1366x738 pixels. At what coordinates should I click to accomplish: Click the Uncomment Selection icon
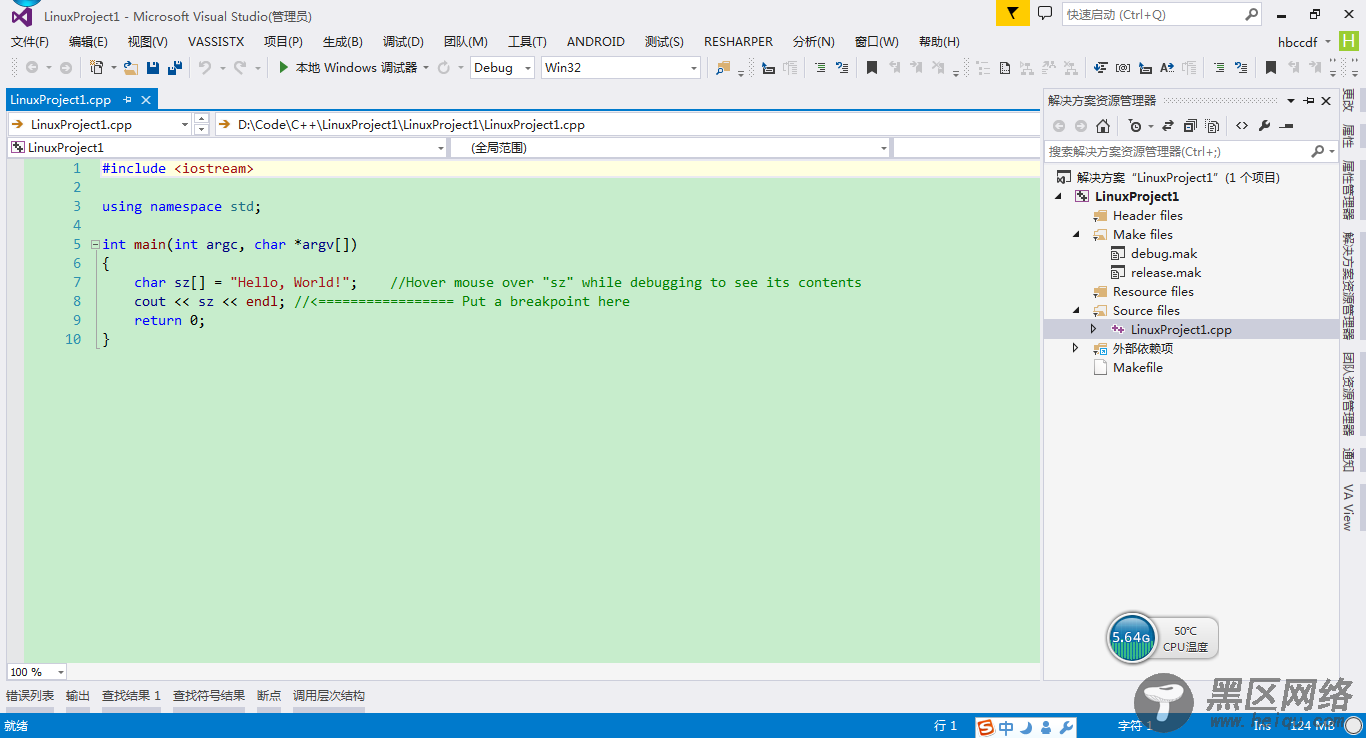pyautogui.click(x=842, y=67)
